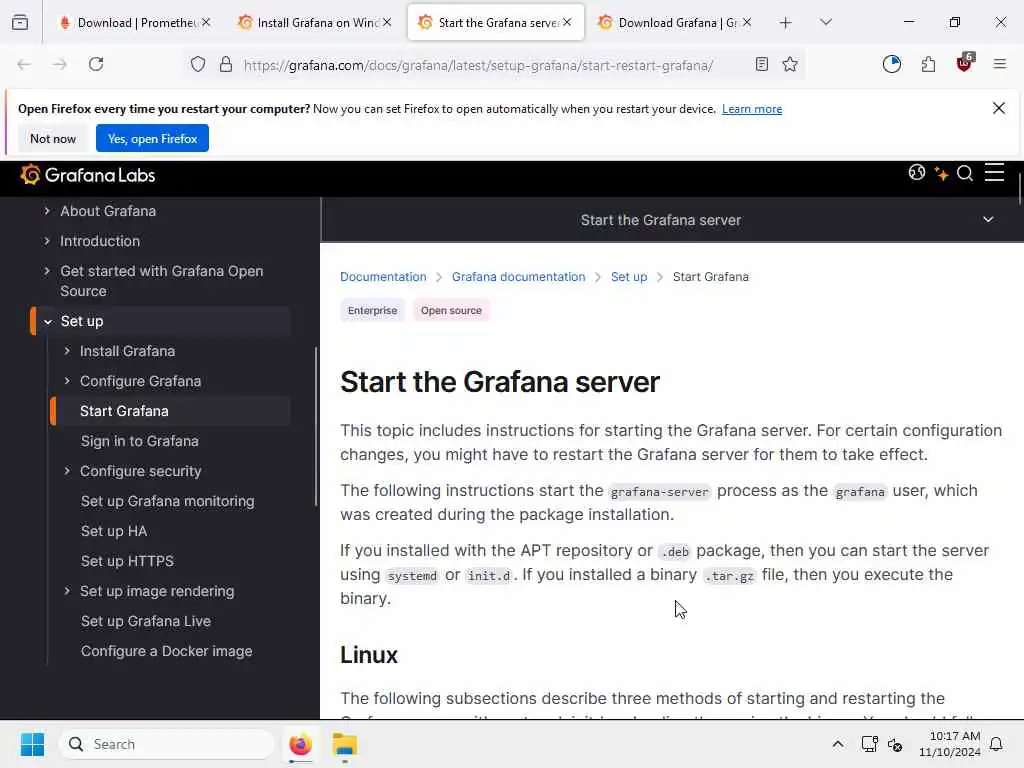Screen dimensions: 1024x768
Task: Click the tracking protection shield icon
Action: pyautogui.click(x=198, y=64)
